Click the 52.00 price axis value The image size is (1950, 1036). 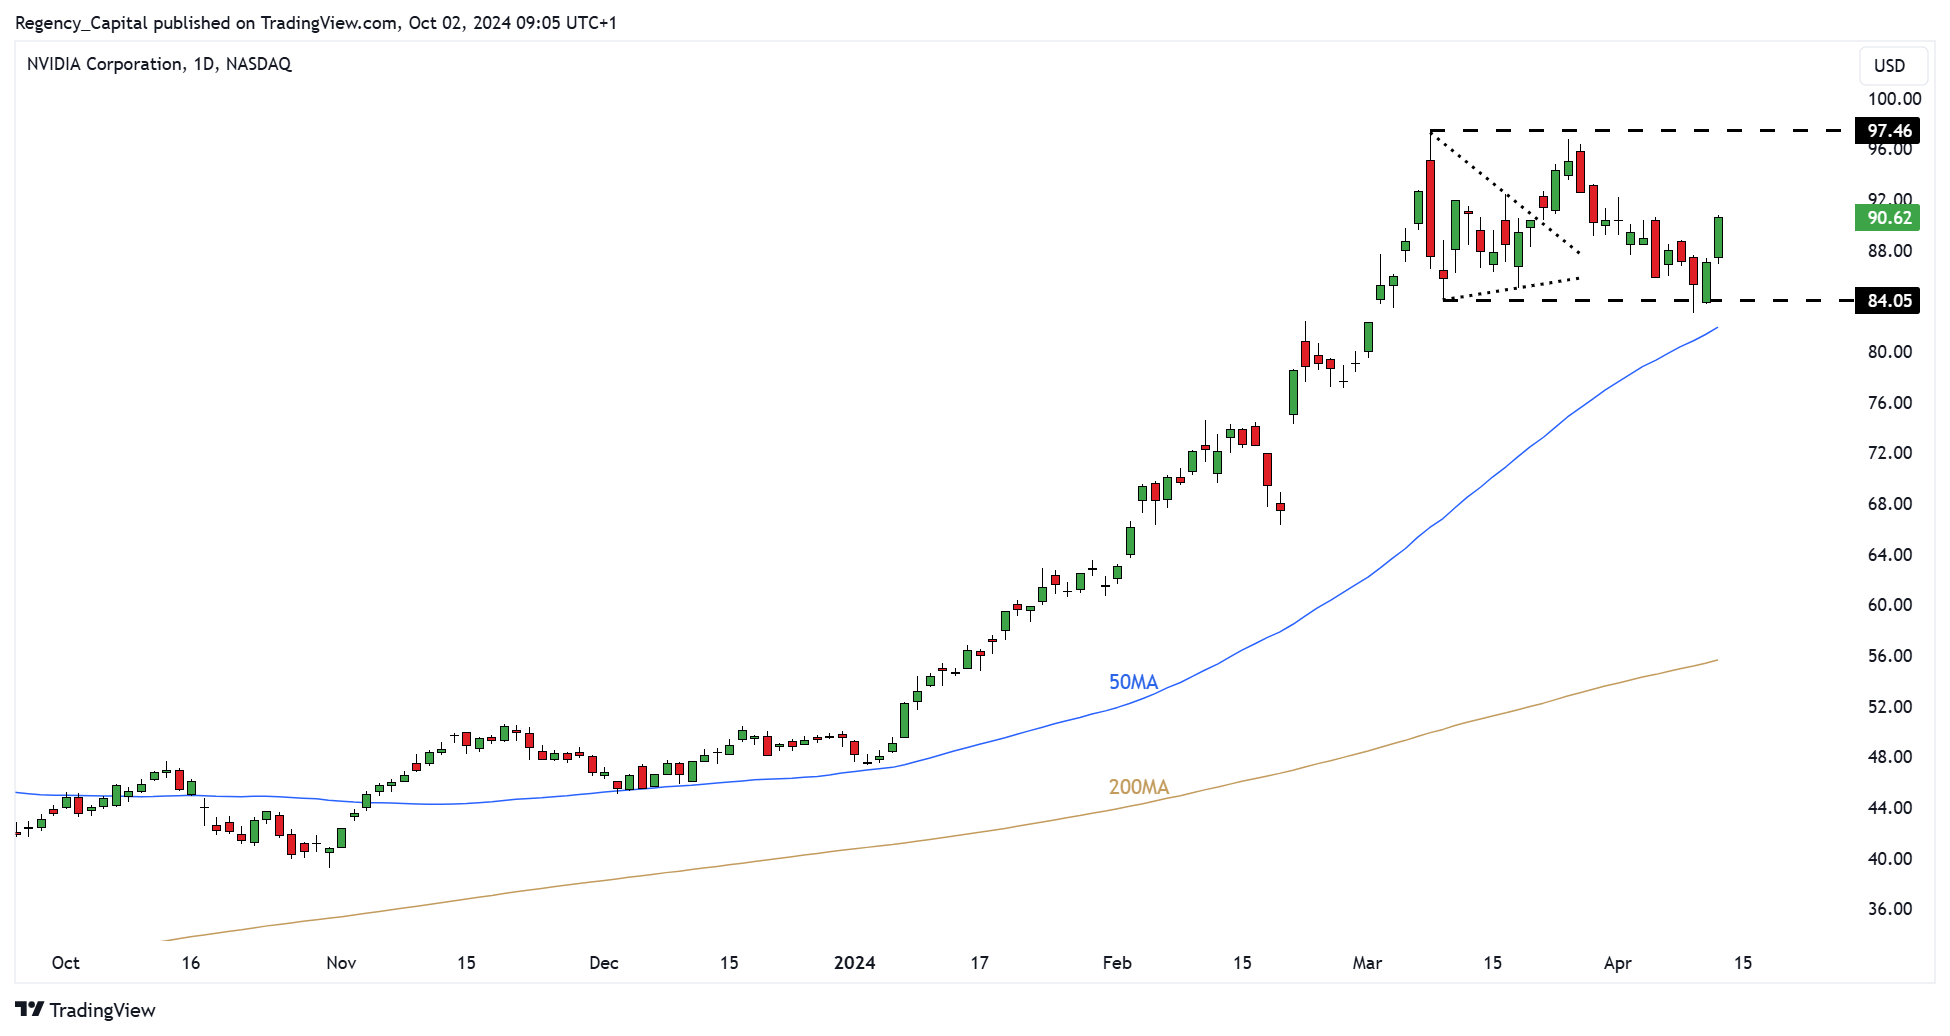point(1890,707)
